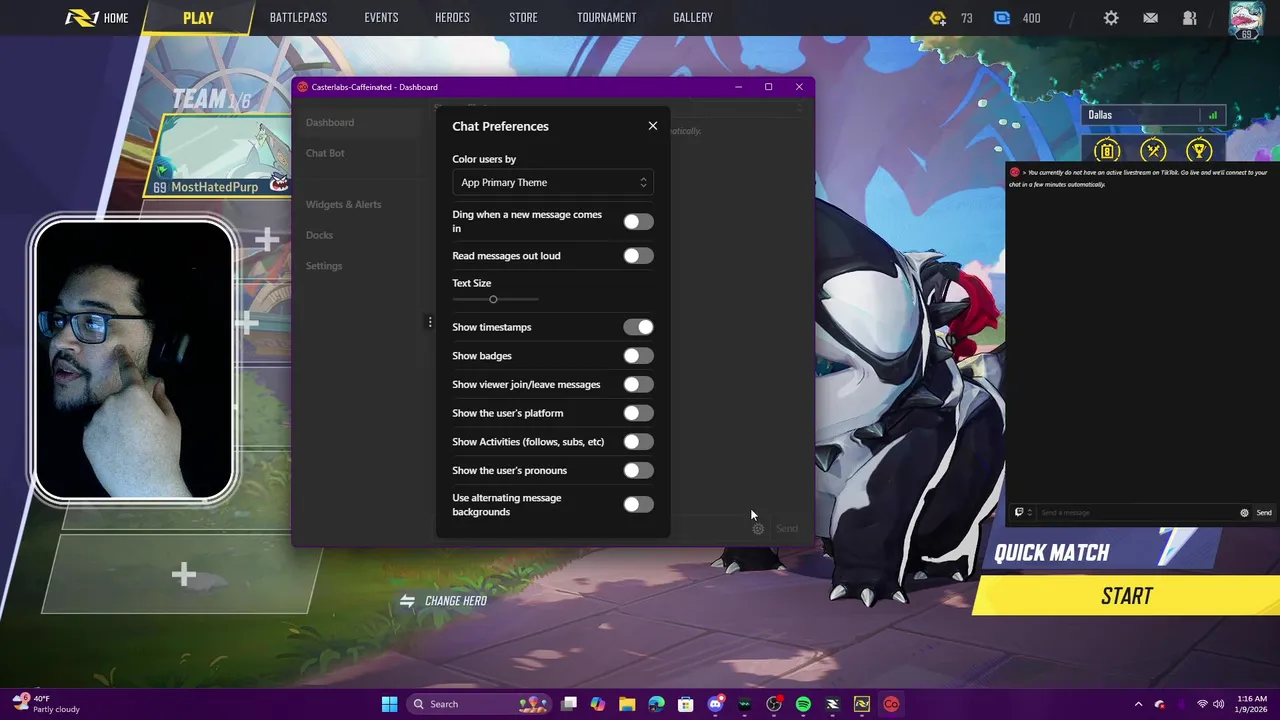The height and width of the screenshot is (720, 1280).
Task: Open the BATTLEPASS tab
Action: click(298, 18)
